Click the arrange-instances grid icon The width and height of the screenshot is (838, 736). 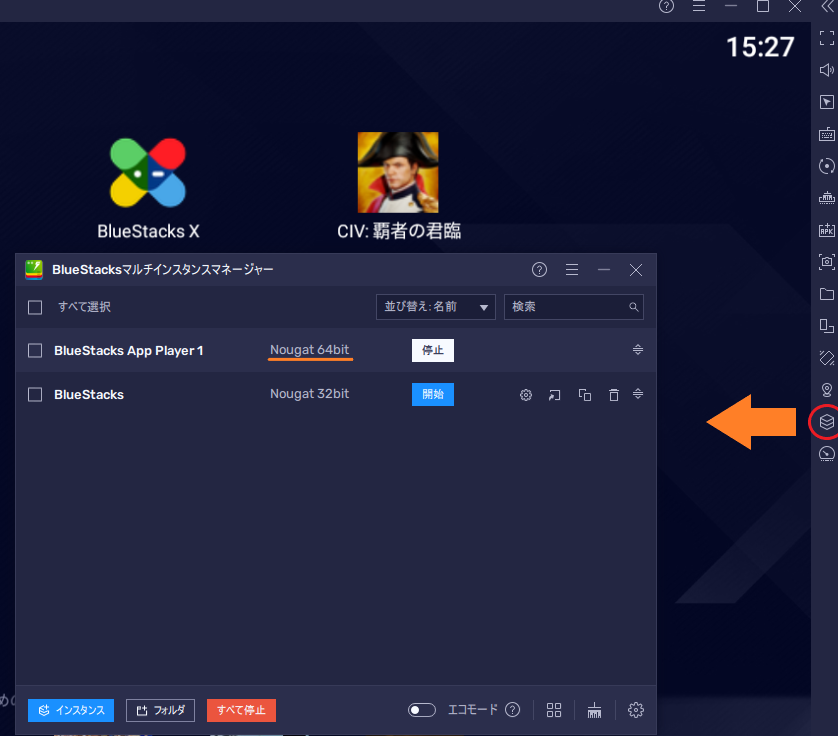554,710
